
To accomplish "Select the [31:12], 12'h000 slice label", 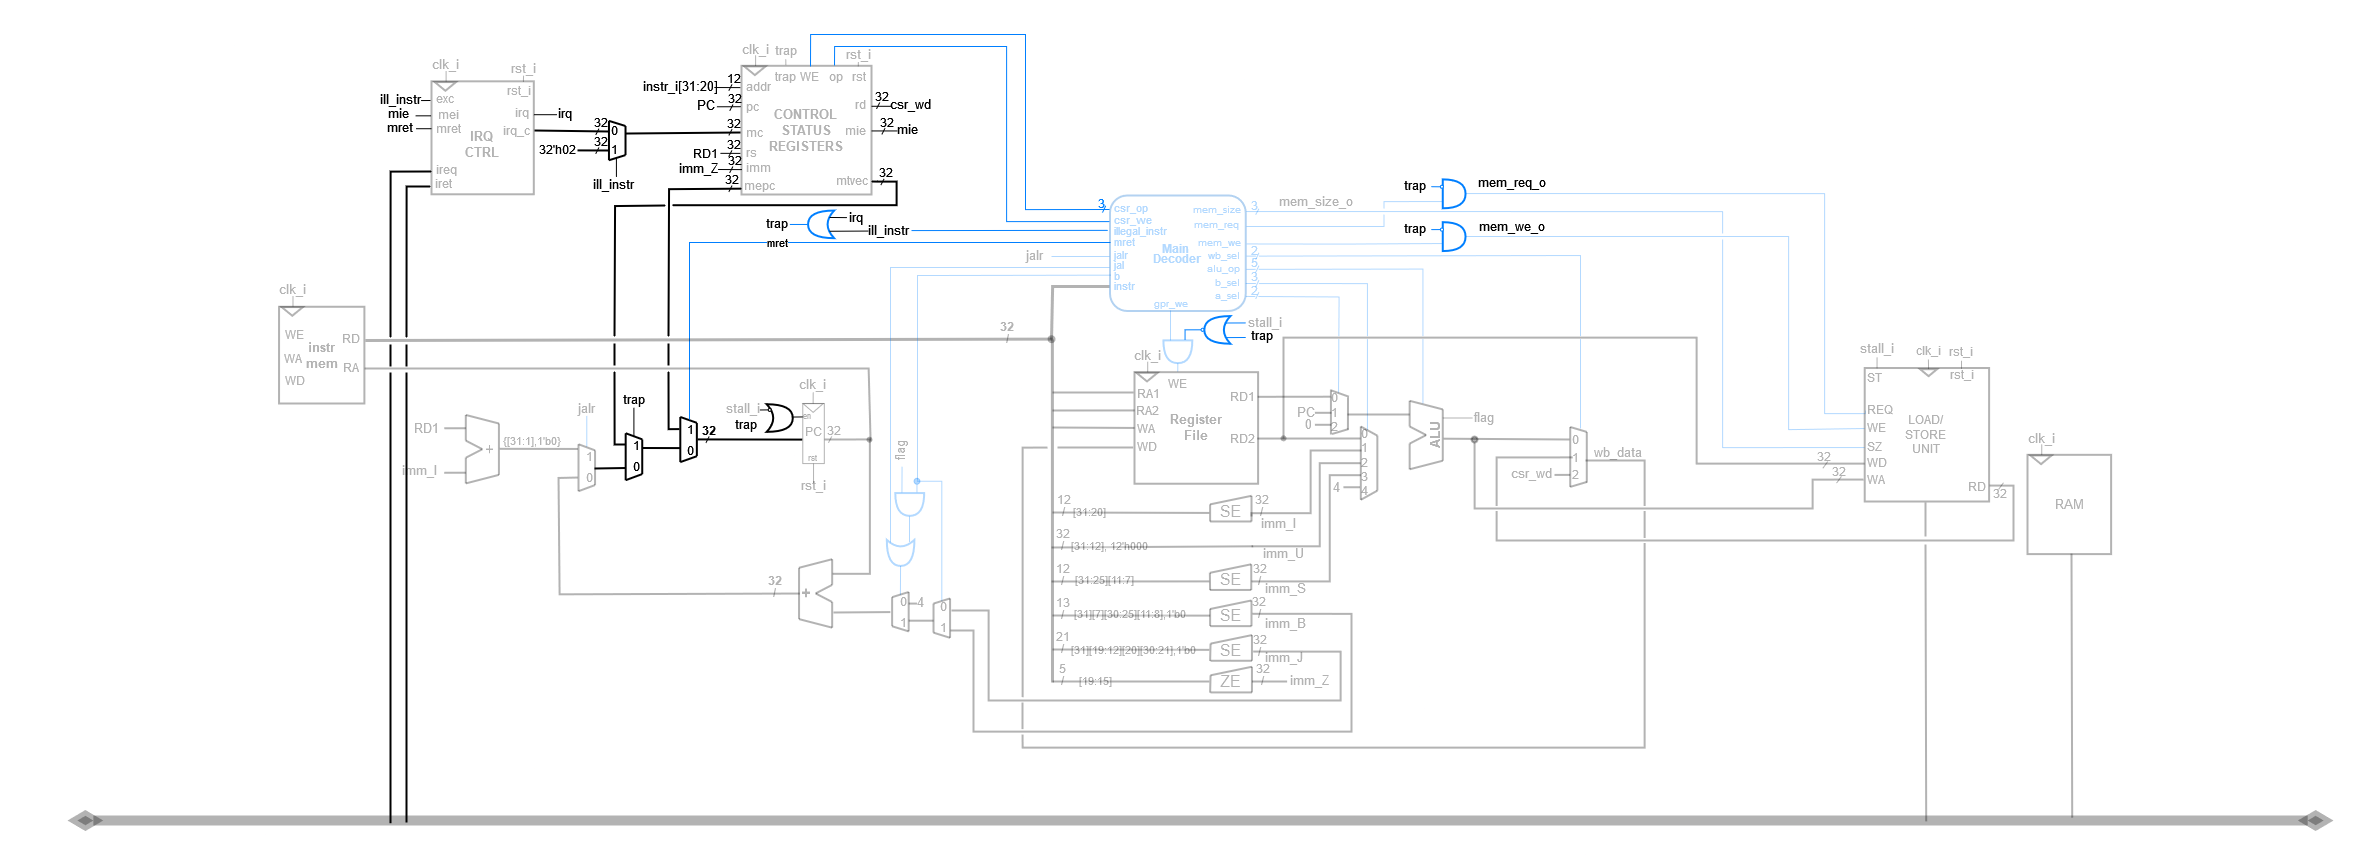I will (1109, 546).
